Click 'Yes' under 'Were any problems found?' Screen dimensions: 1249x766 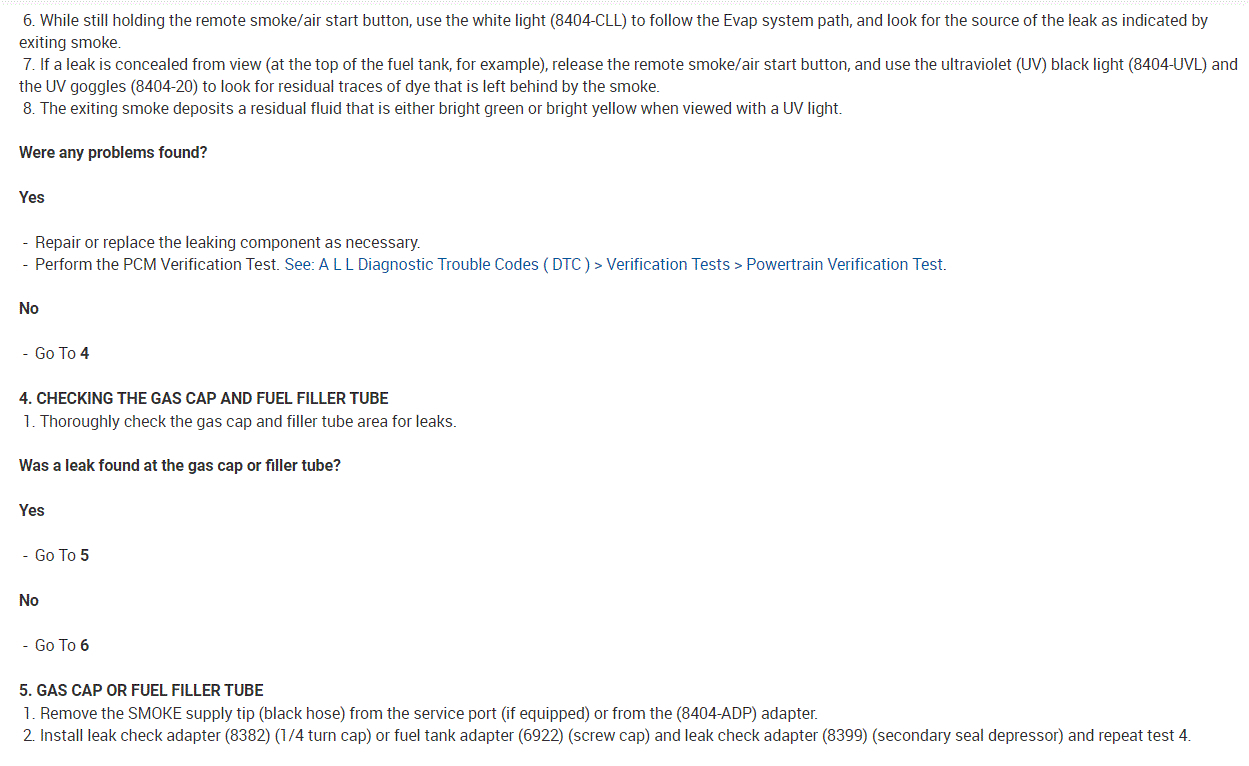click(x=32, y=198)
